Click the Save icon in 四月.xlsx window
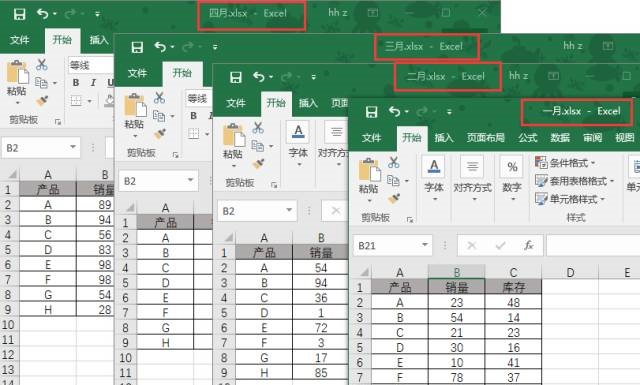Image resolution: width=640 pixels, height=385 pixels. click(x=19, y=14)
